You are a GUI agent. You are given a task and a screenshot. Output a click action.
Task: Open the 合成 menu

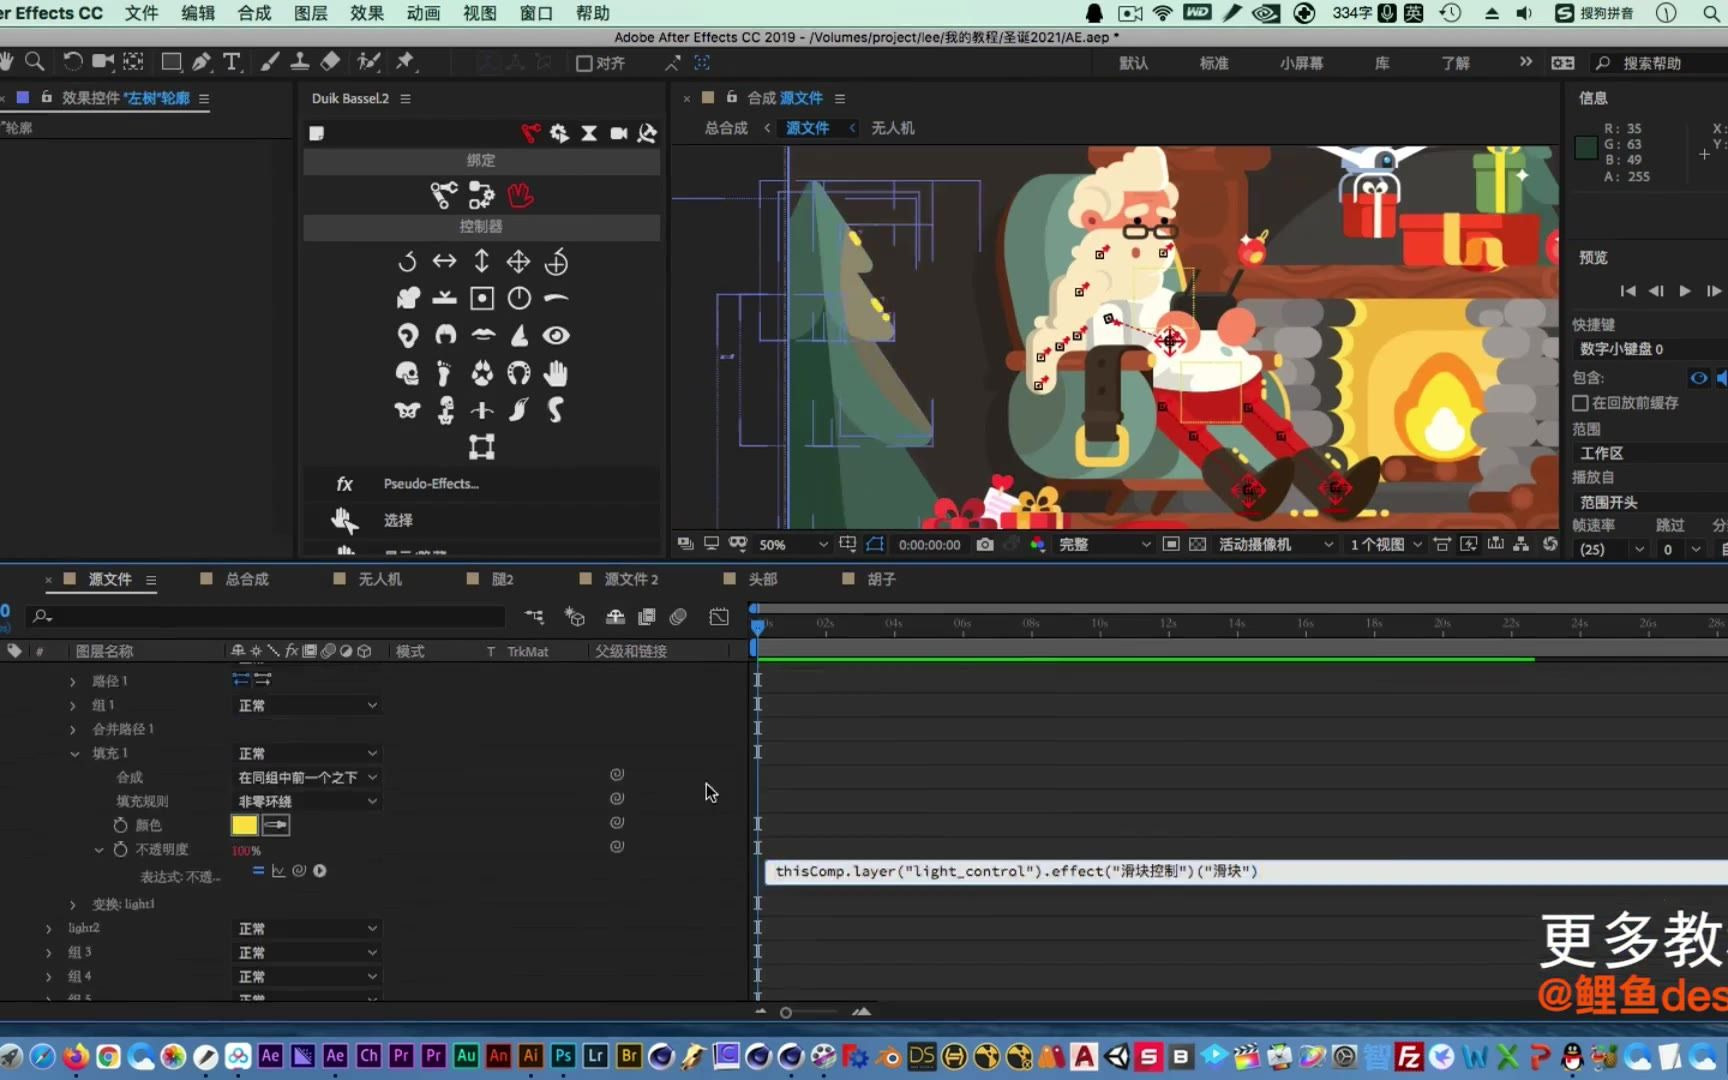254,13
